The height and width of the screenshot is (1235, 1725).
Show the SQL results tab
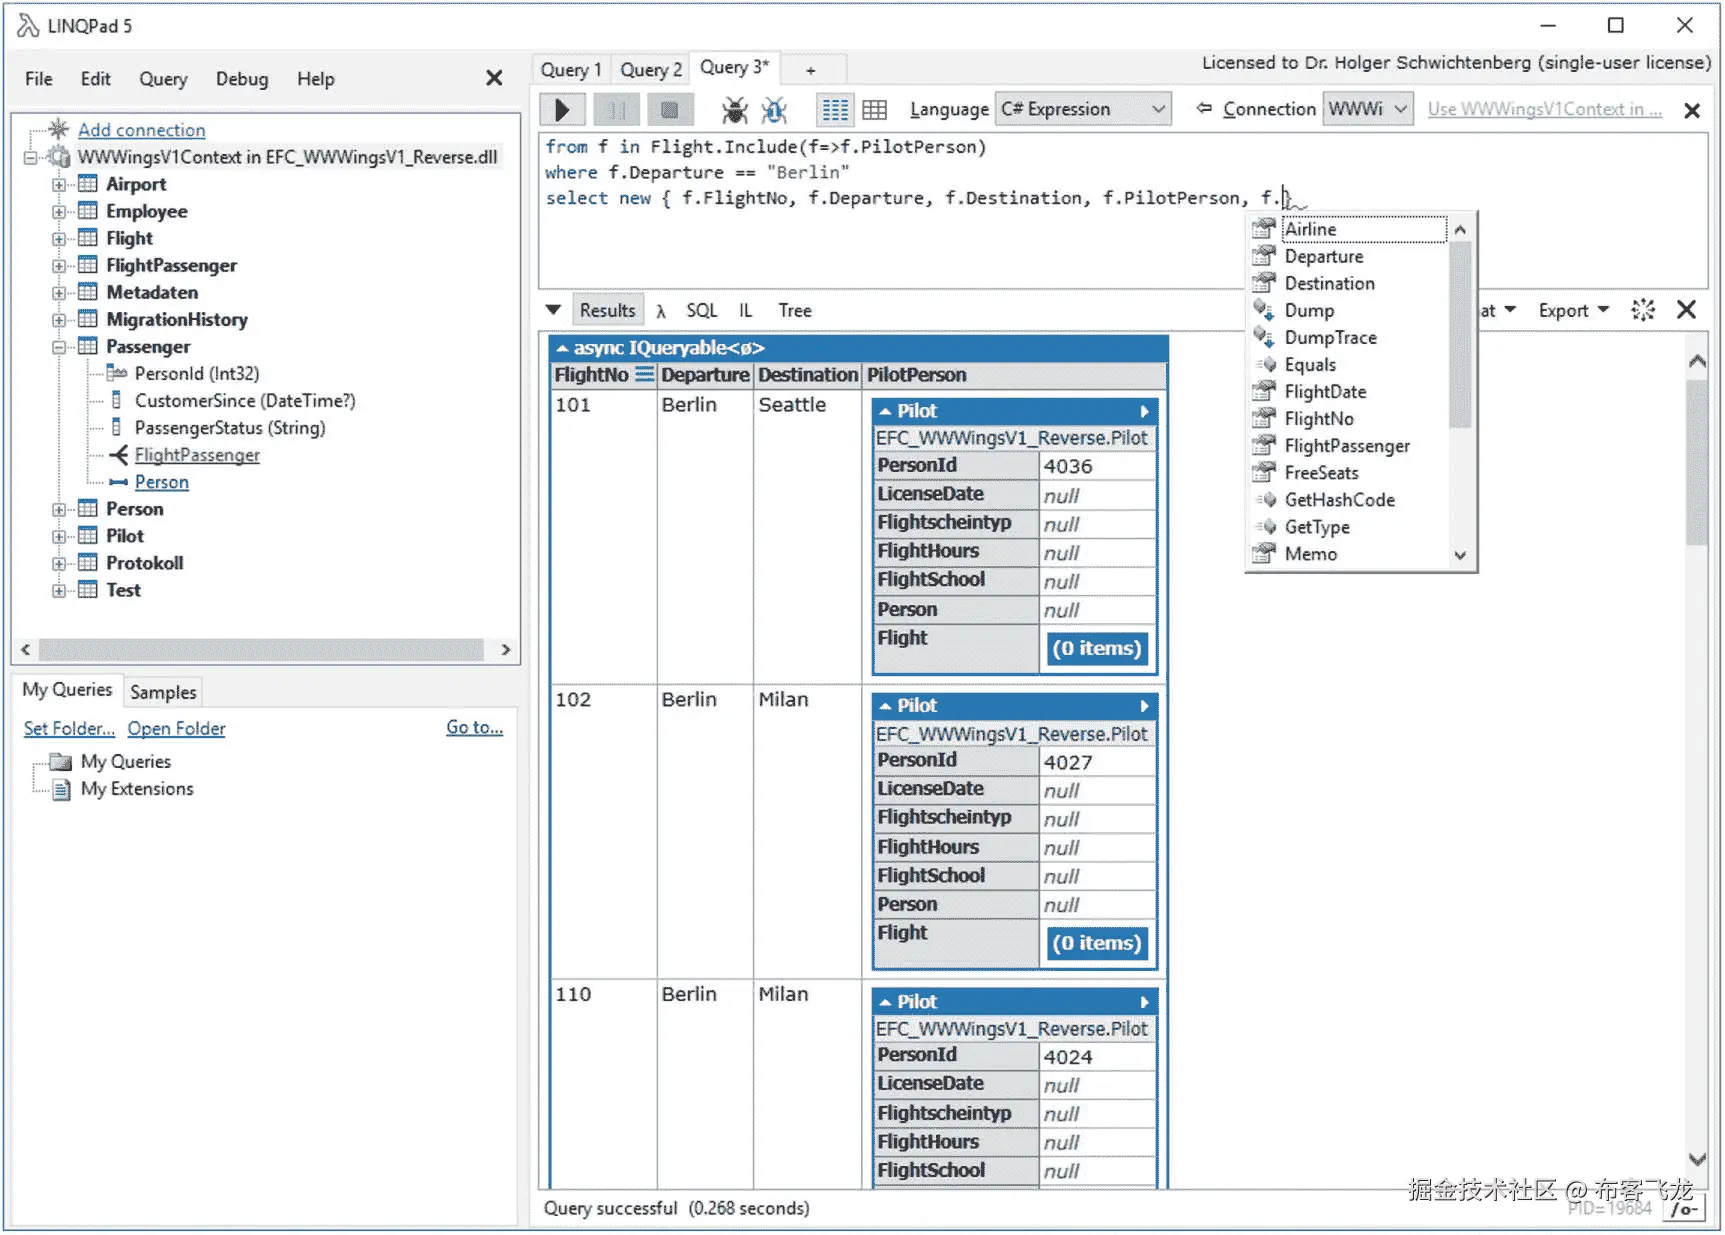click(x=702, y=311)
